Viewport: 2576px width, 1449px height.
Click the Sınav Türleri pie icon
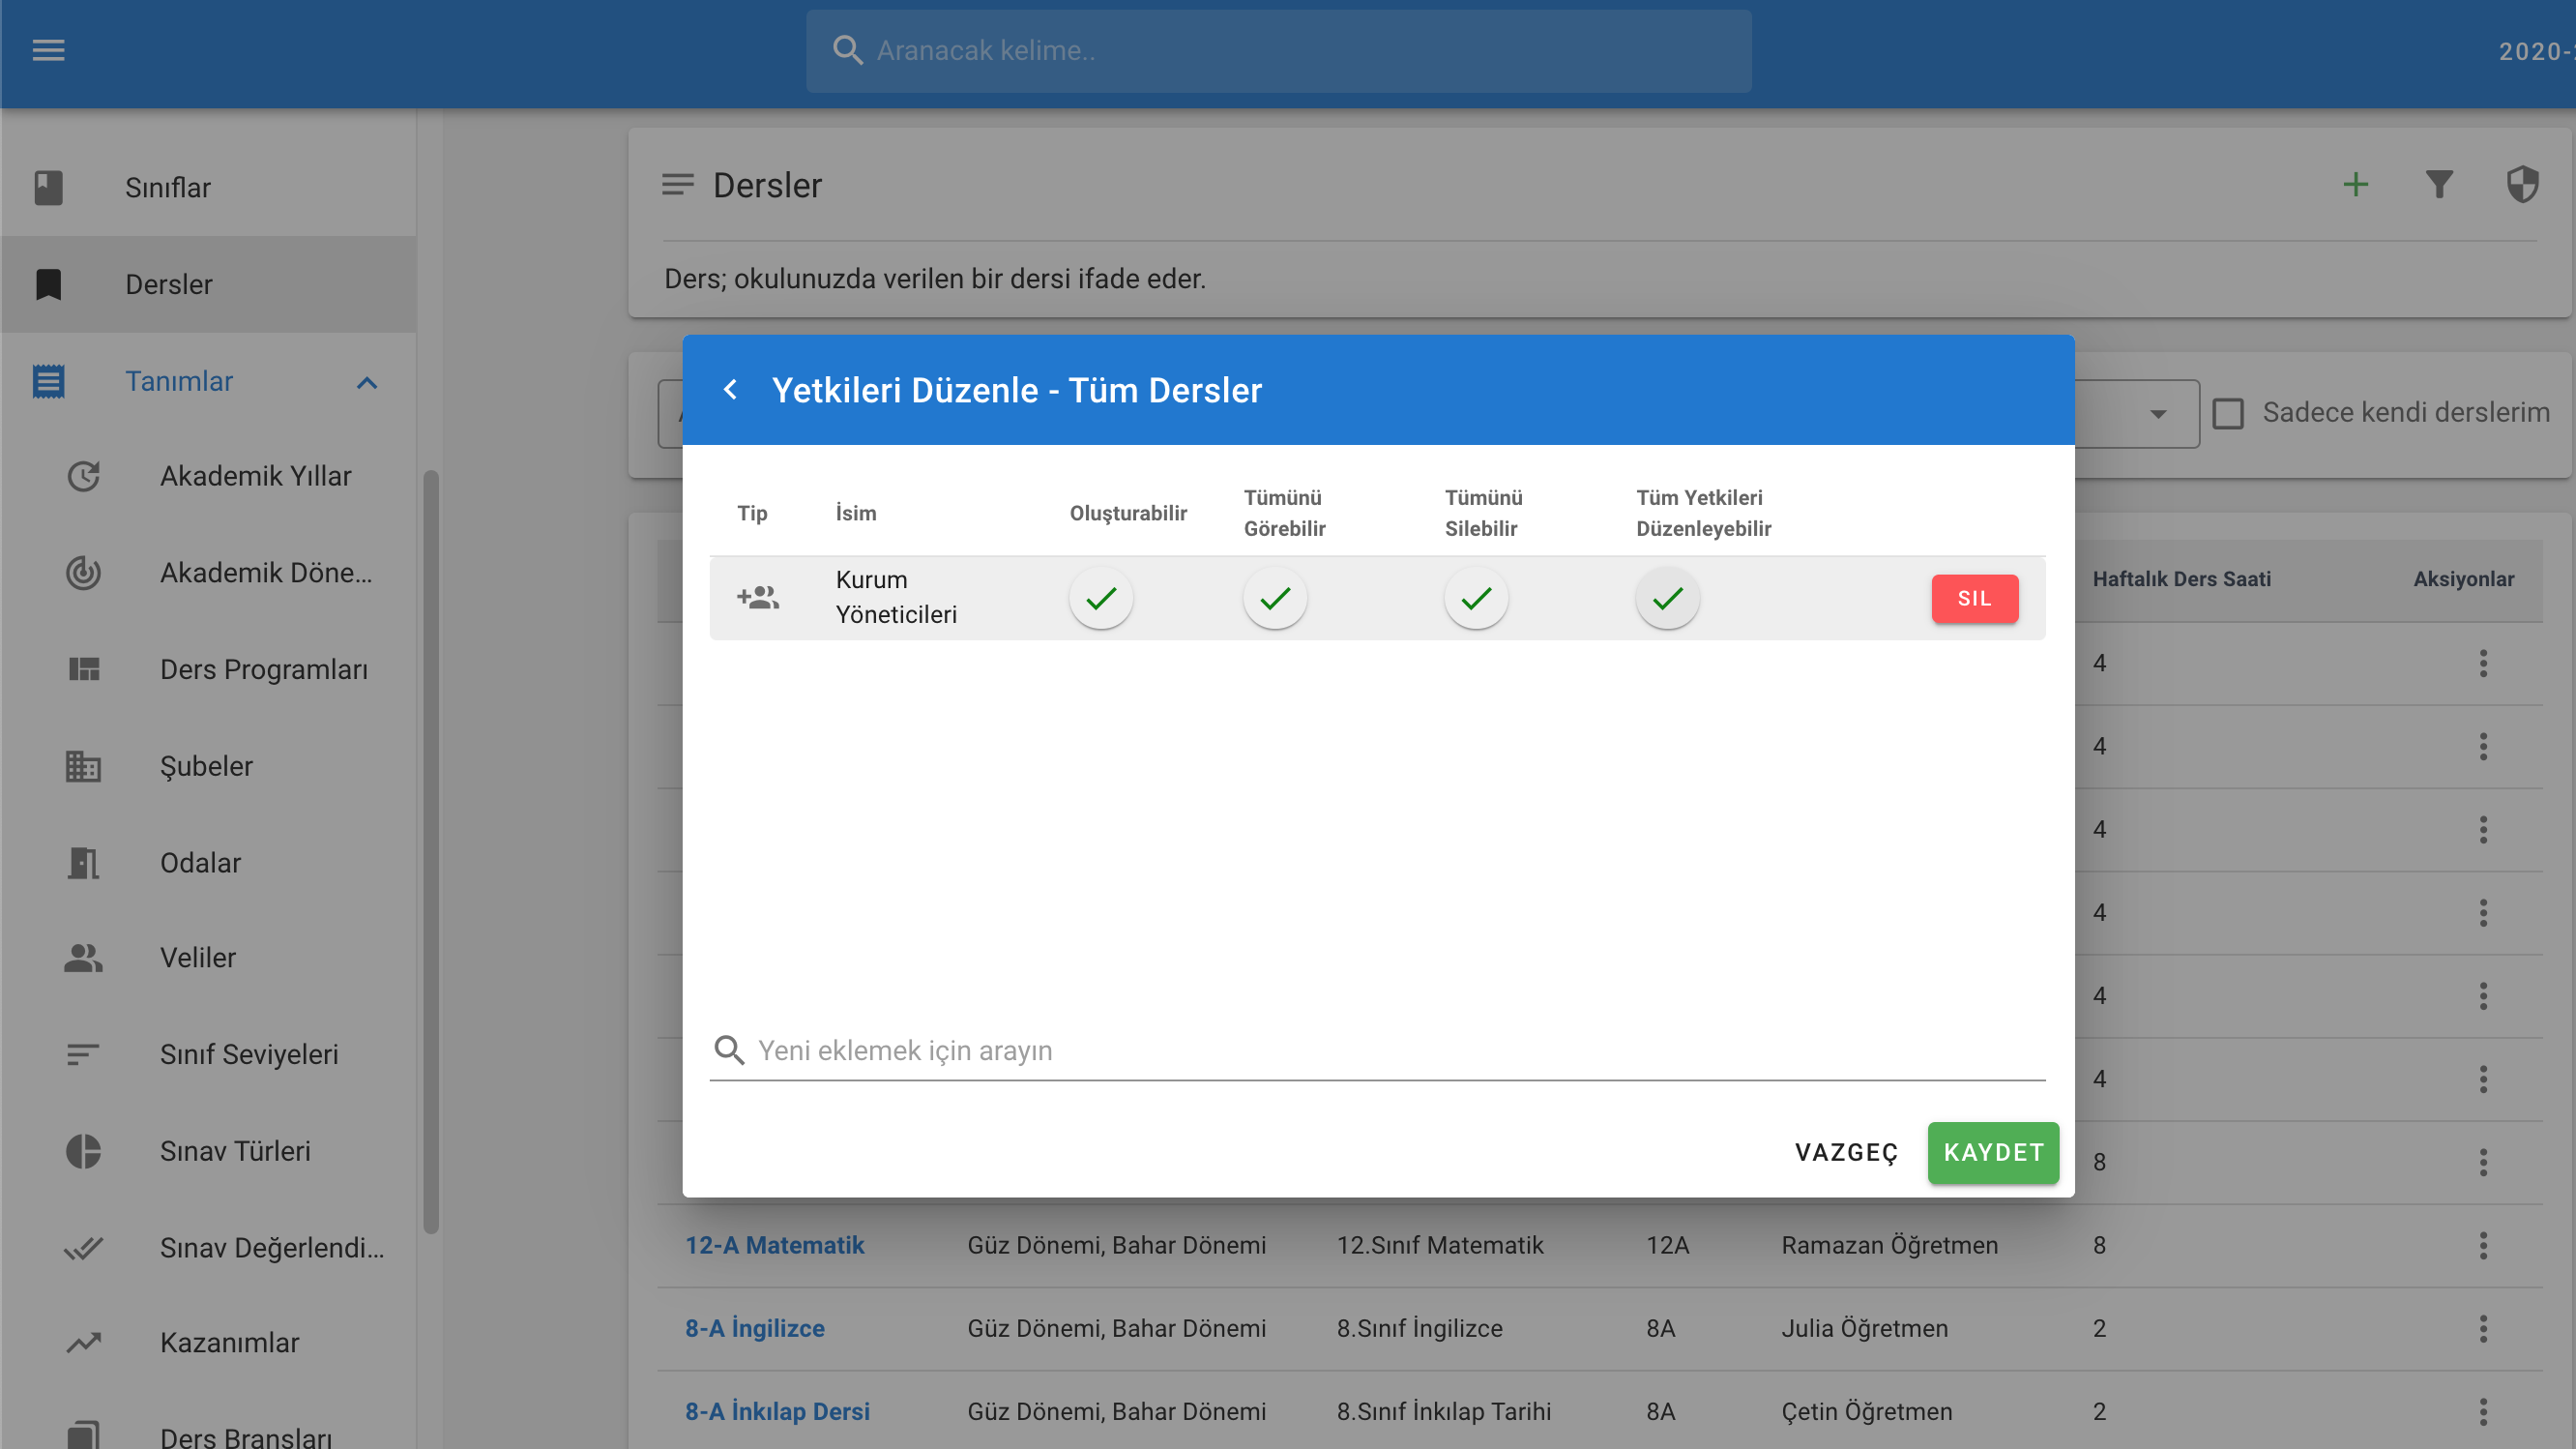point(83,1152)
